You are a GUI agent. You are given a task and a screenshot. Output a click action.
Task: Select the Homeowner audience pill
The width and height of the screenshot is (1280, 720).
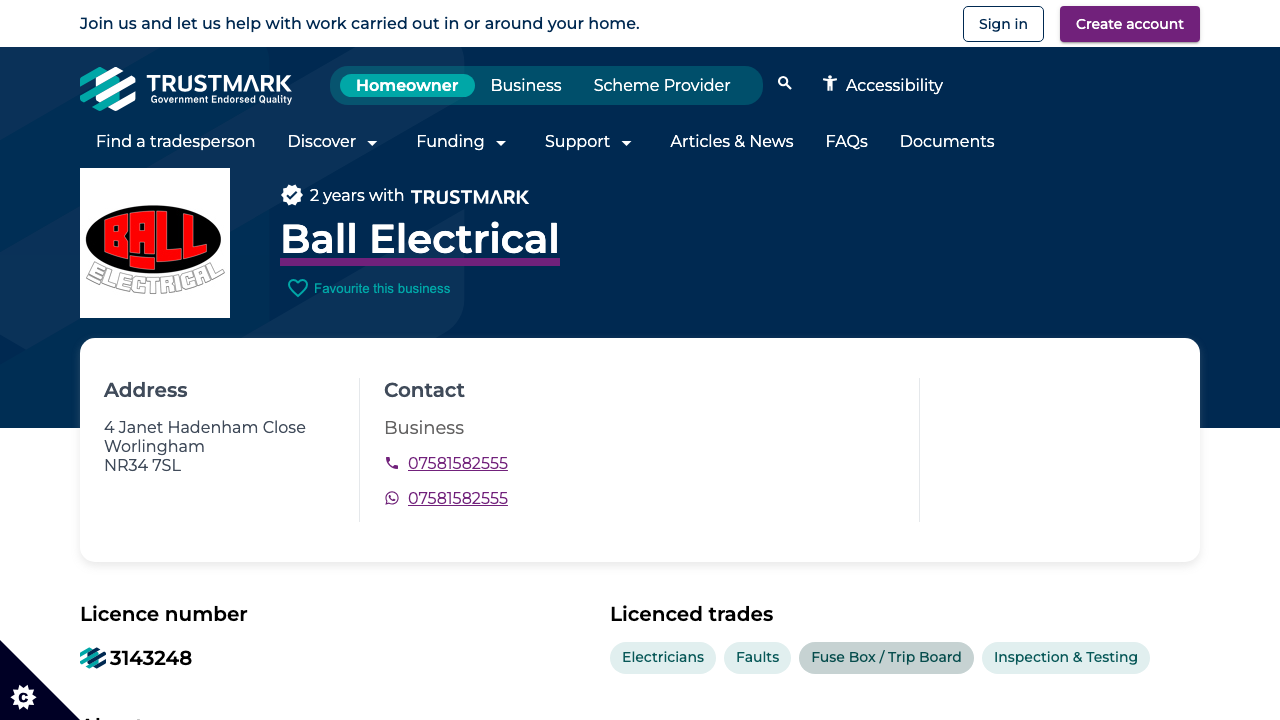407,85
